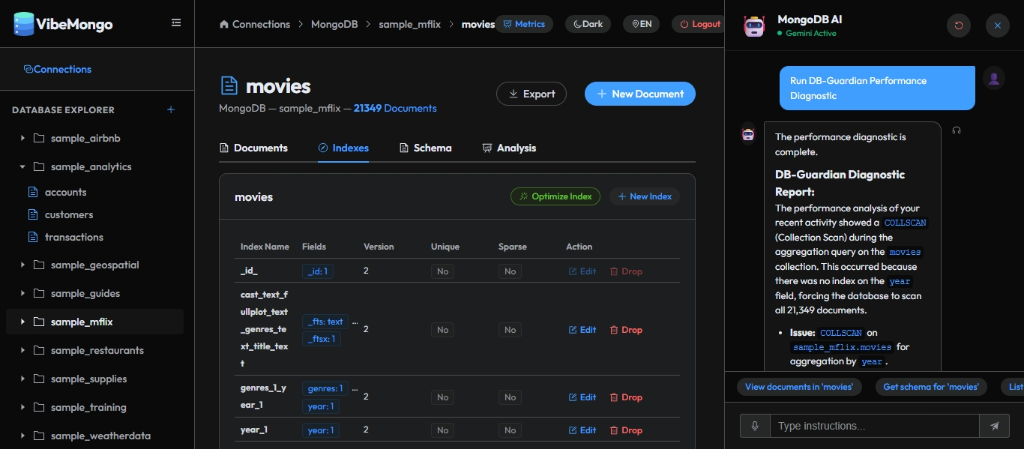Add a database with the plus icon

tap(171, 110)
